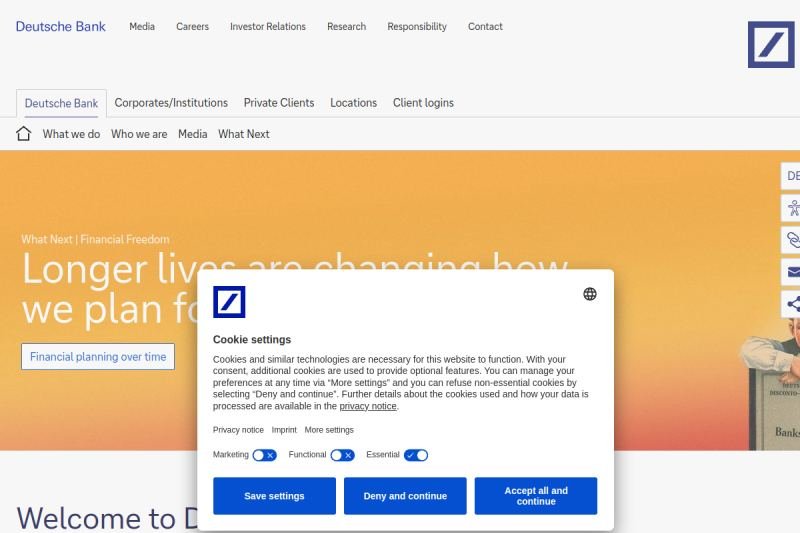This screenshot has width=800, height=533.
Task: Click Accept all and continue
Action: point(536,496)
